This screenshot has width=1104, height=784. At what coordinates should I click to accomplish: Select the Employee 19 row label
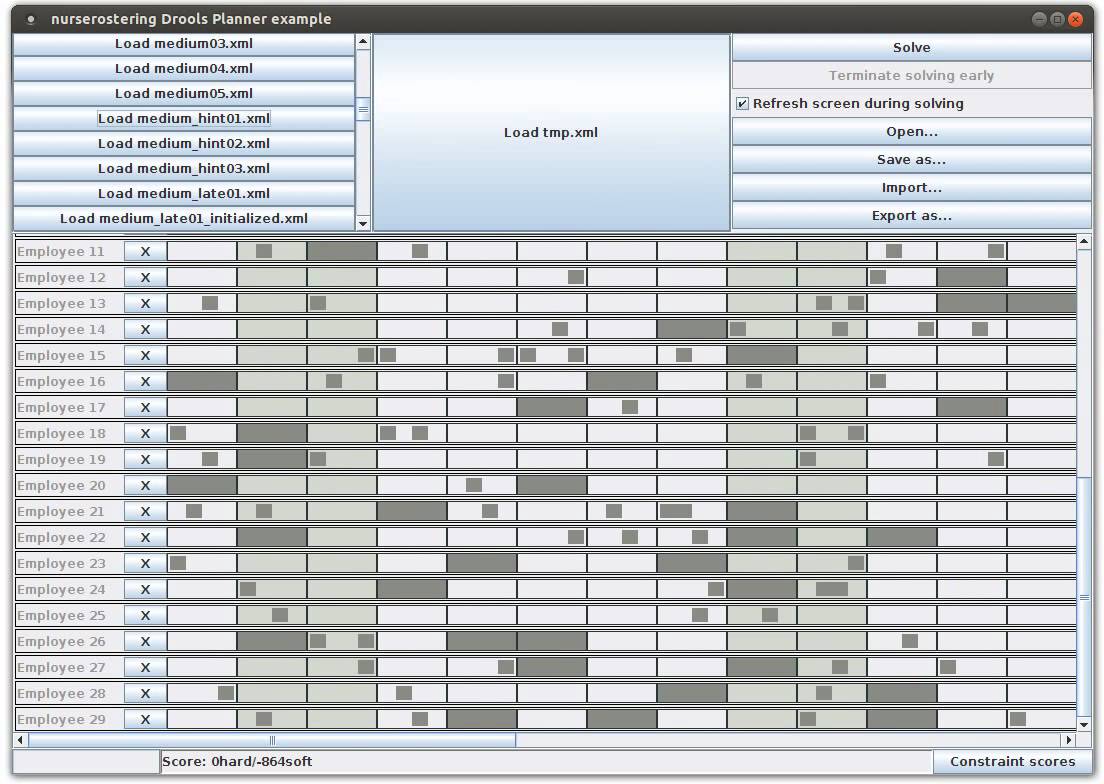point(61,460)
